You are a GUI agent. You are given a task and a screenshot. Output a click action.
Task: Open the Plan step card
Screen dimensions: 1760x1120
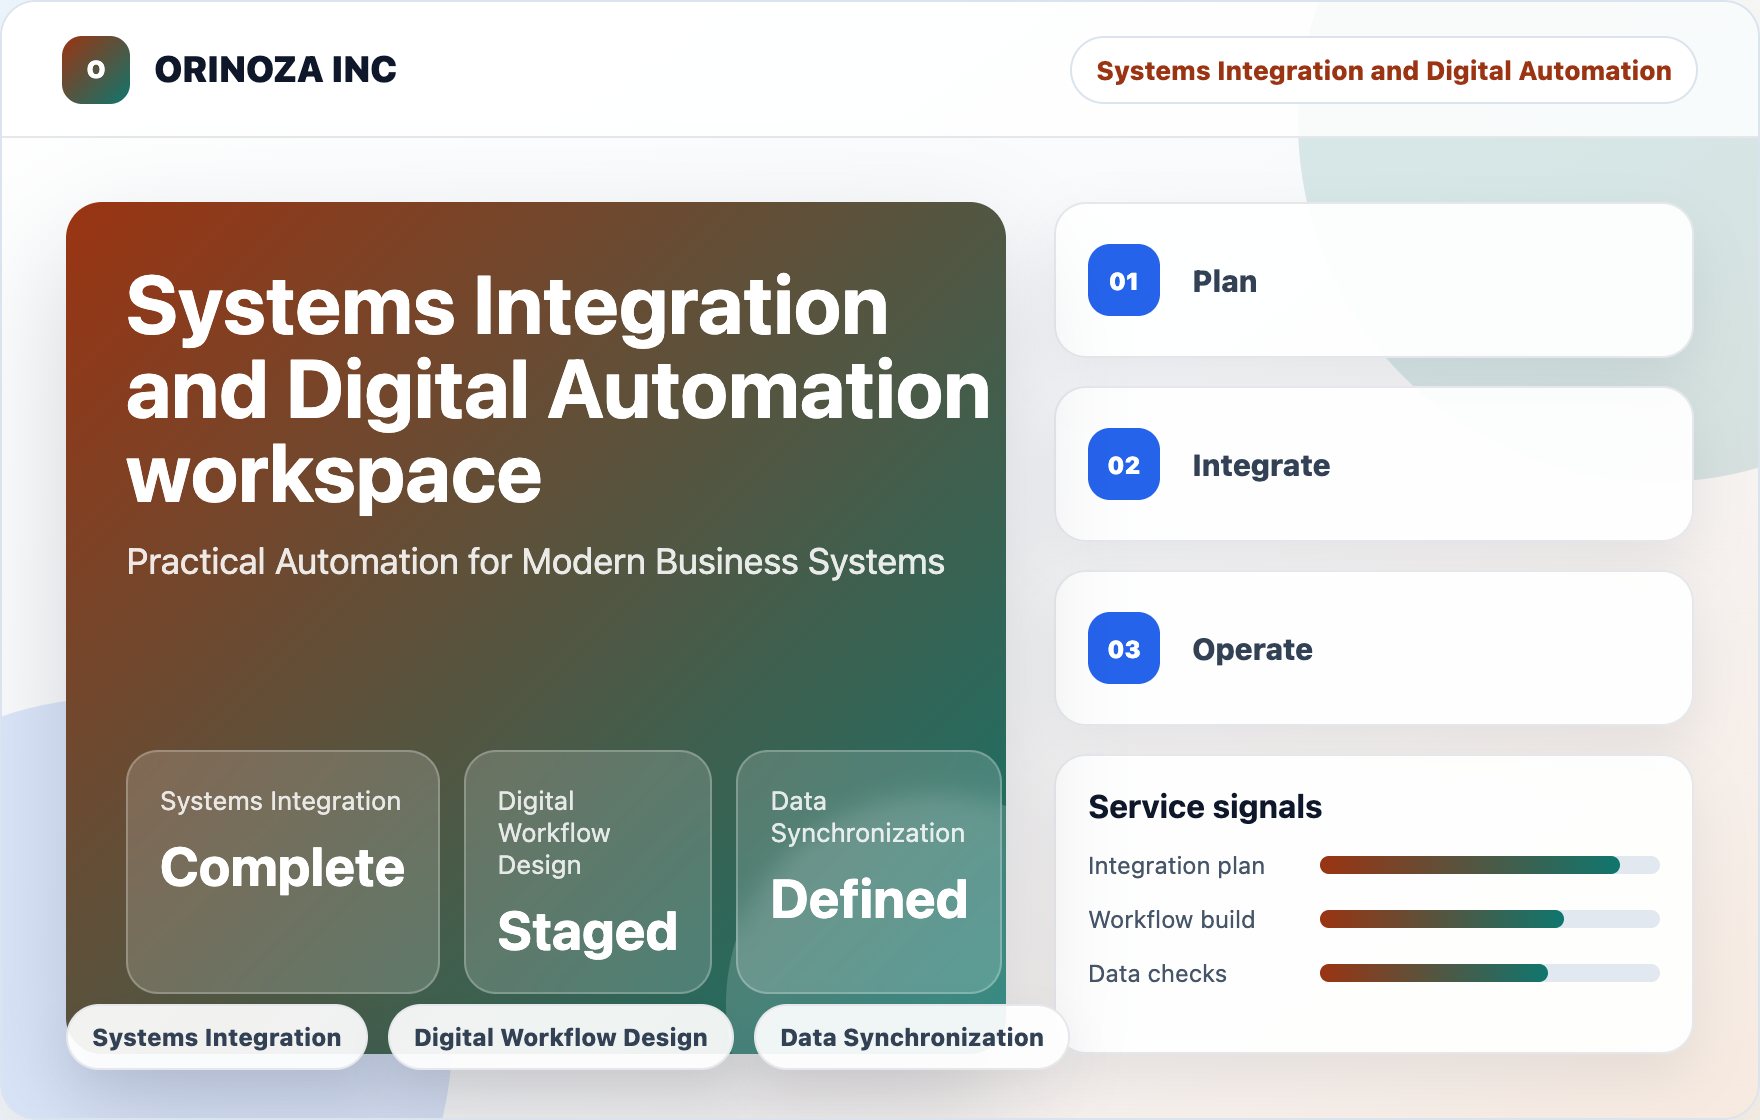point(1374,280)
